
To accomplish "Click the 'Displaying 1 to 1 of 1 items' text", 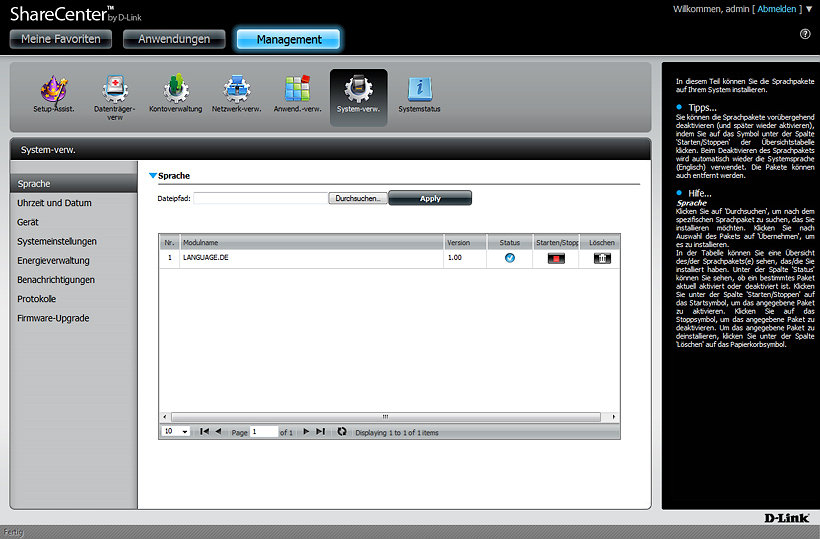I will (397, 432).
